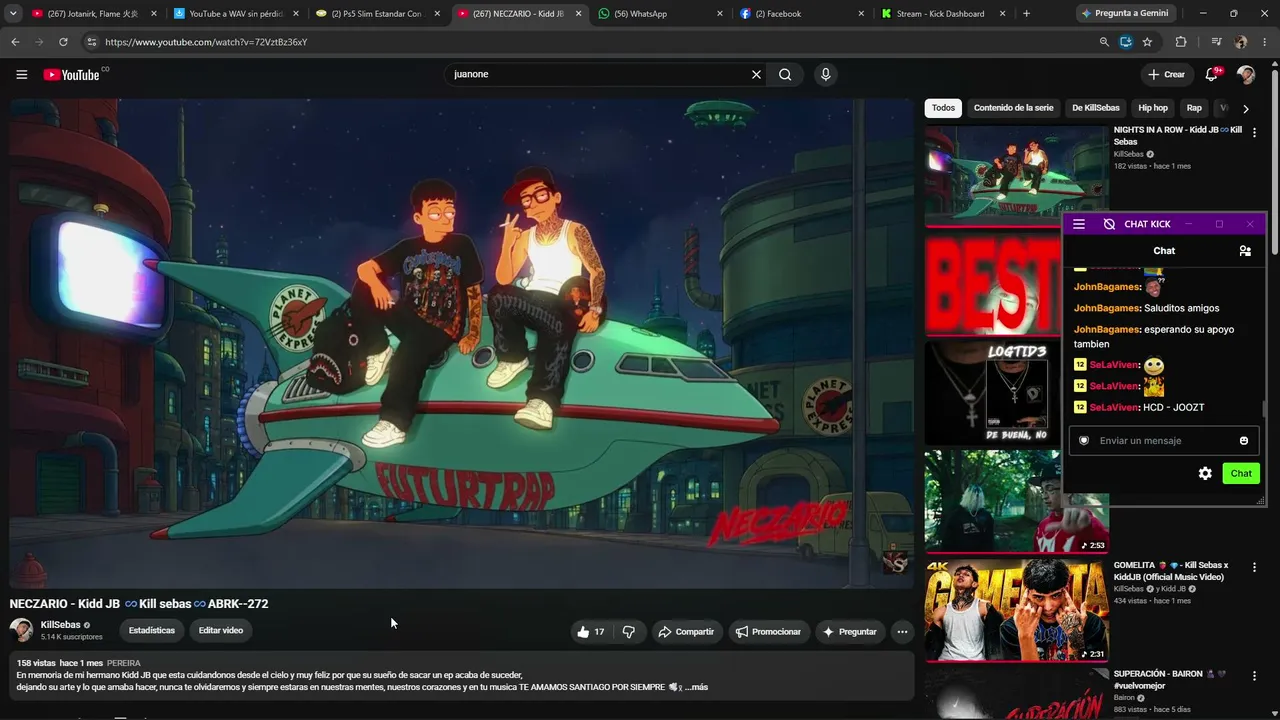Viewport: 1280px width, 720px height.
Task: Click the Crear button
Action: click(x=1166, y=74)
